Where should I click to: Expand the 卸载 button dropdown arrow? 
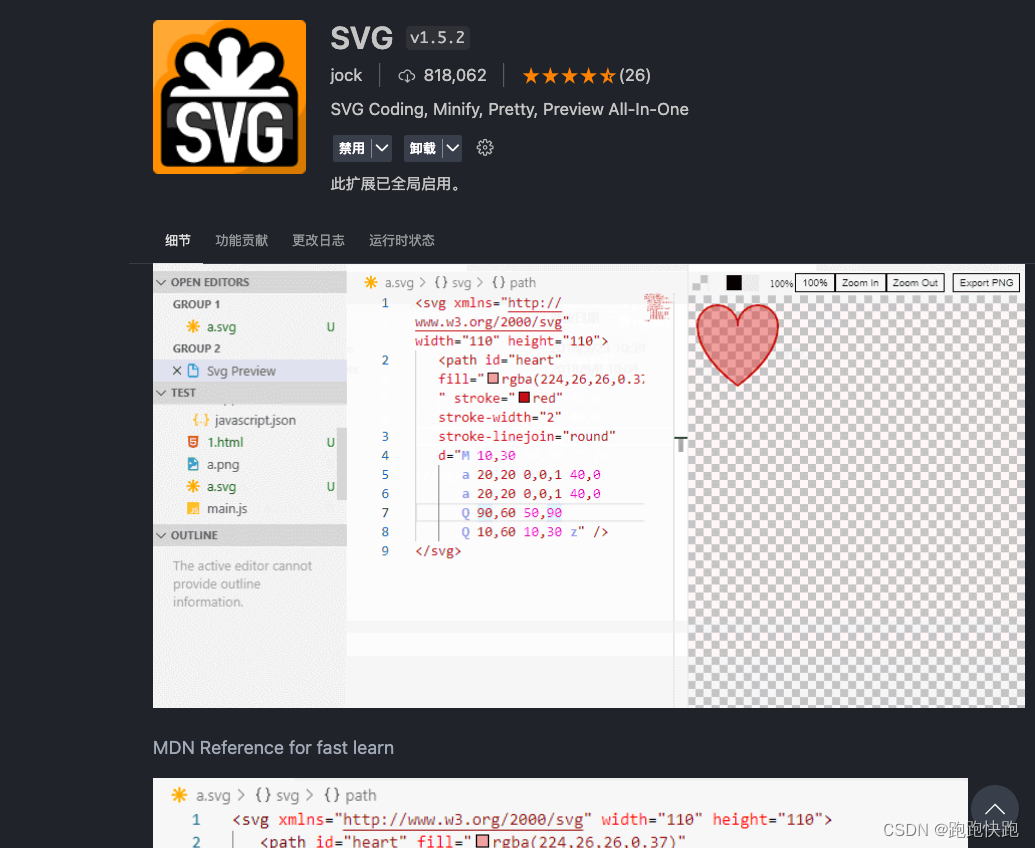(451, 147)
